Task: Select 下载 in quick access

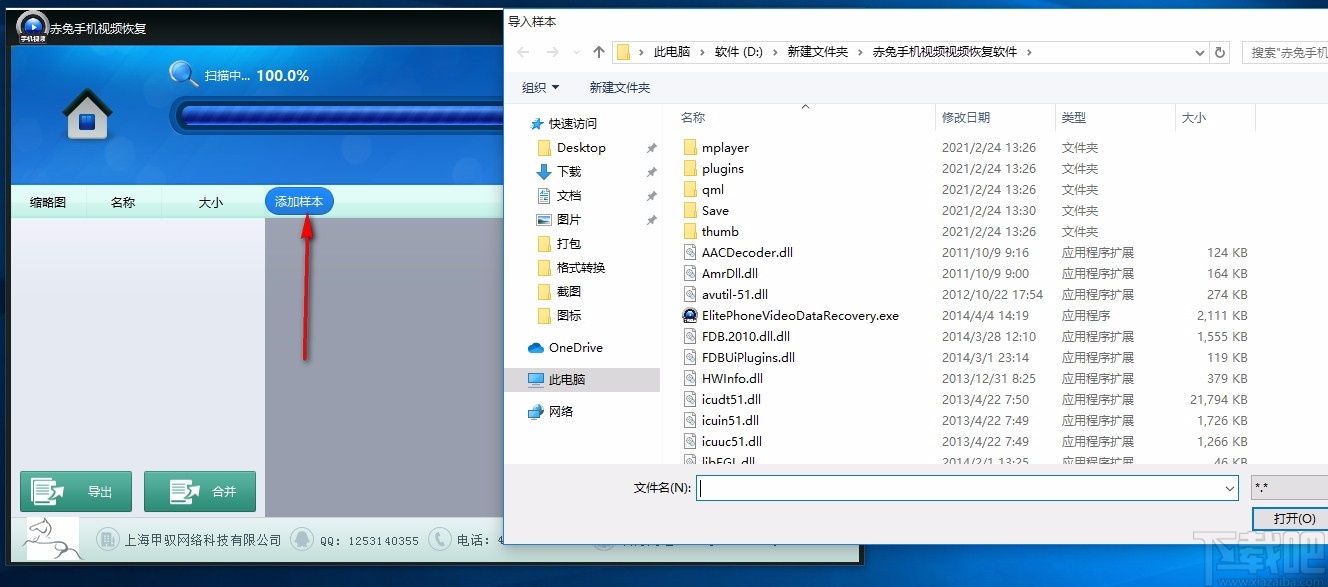Action: 569,171
